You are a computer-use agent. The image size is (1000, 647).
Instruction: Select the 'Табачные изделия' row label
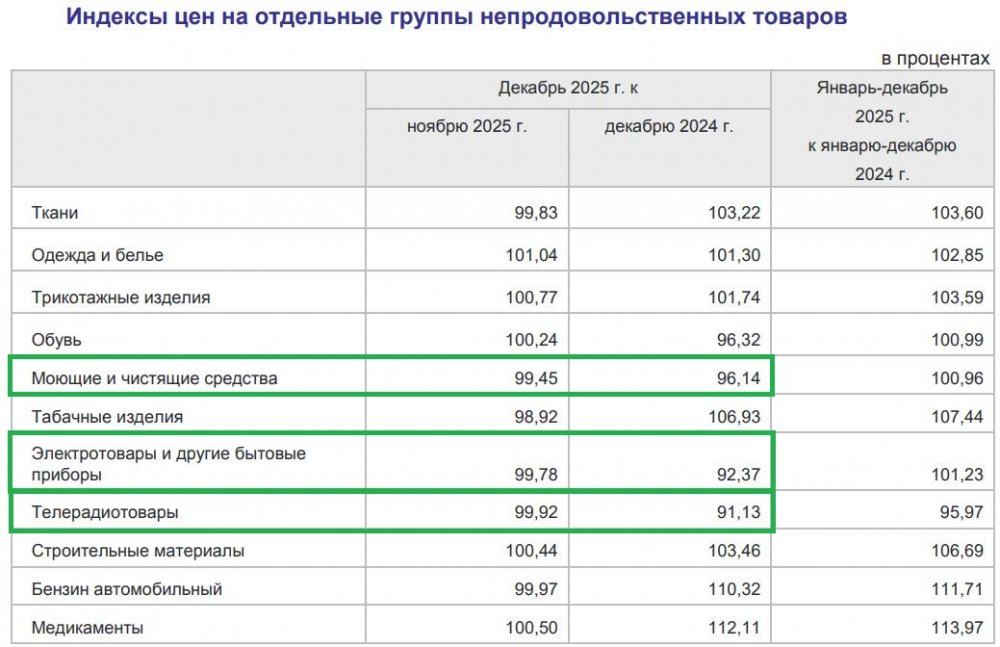click(x=107, y=416)
